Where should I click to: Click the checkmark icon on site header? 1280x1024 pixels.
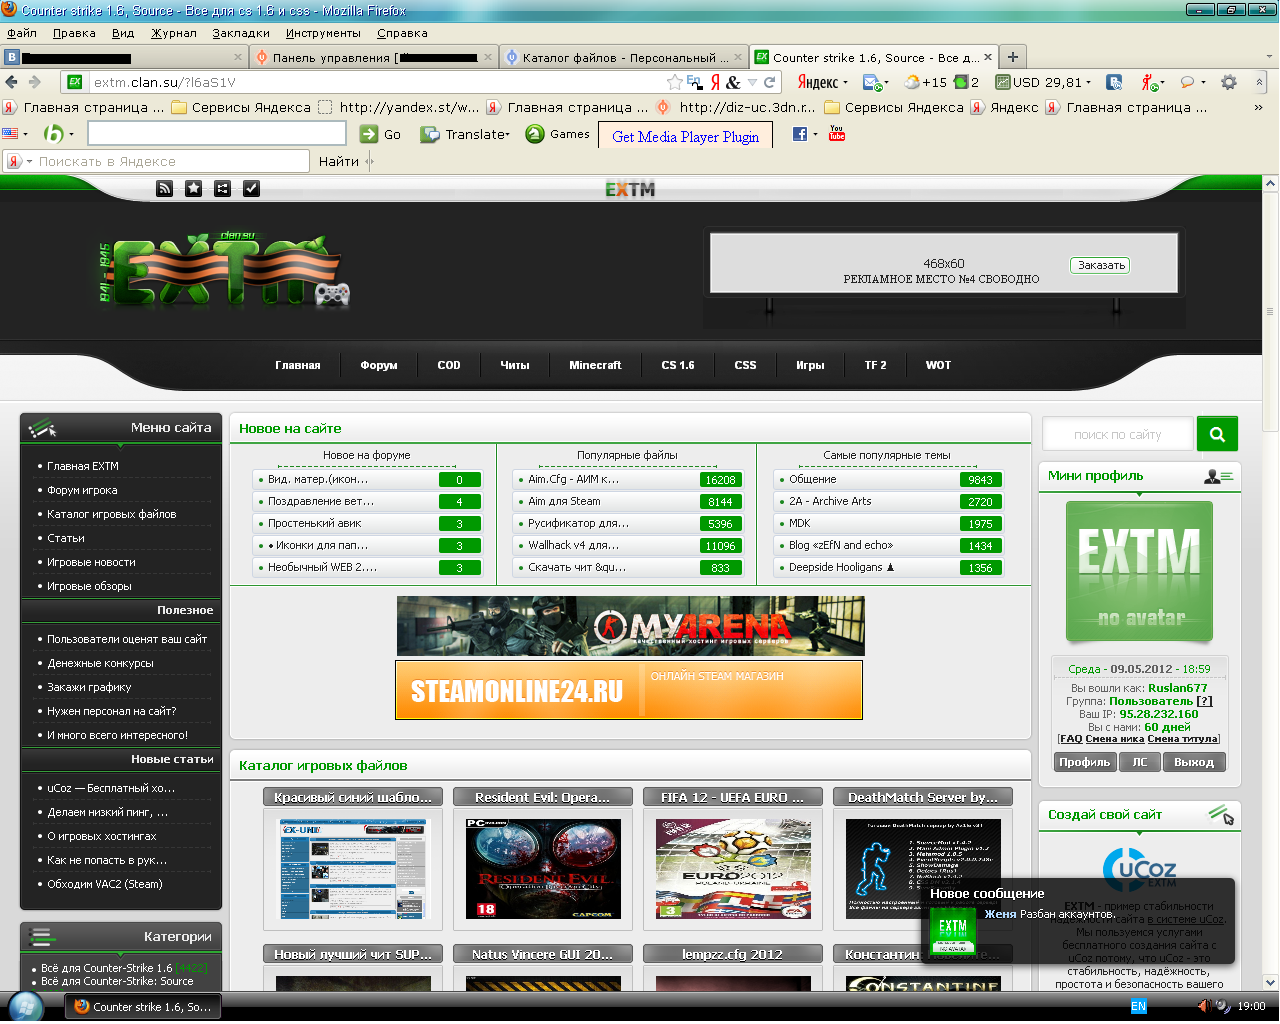(x=251, y=188)
